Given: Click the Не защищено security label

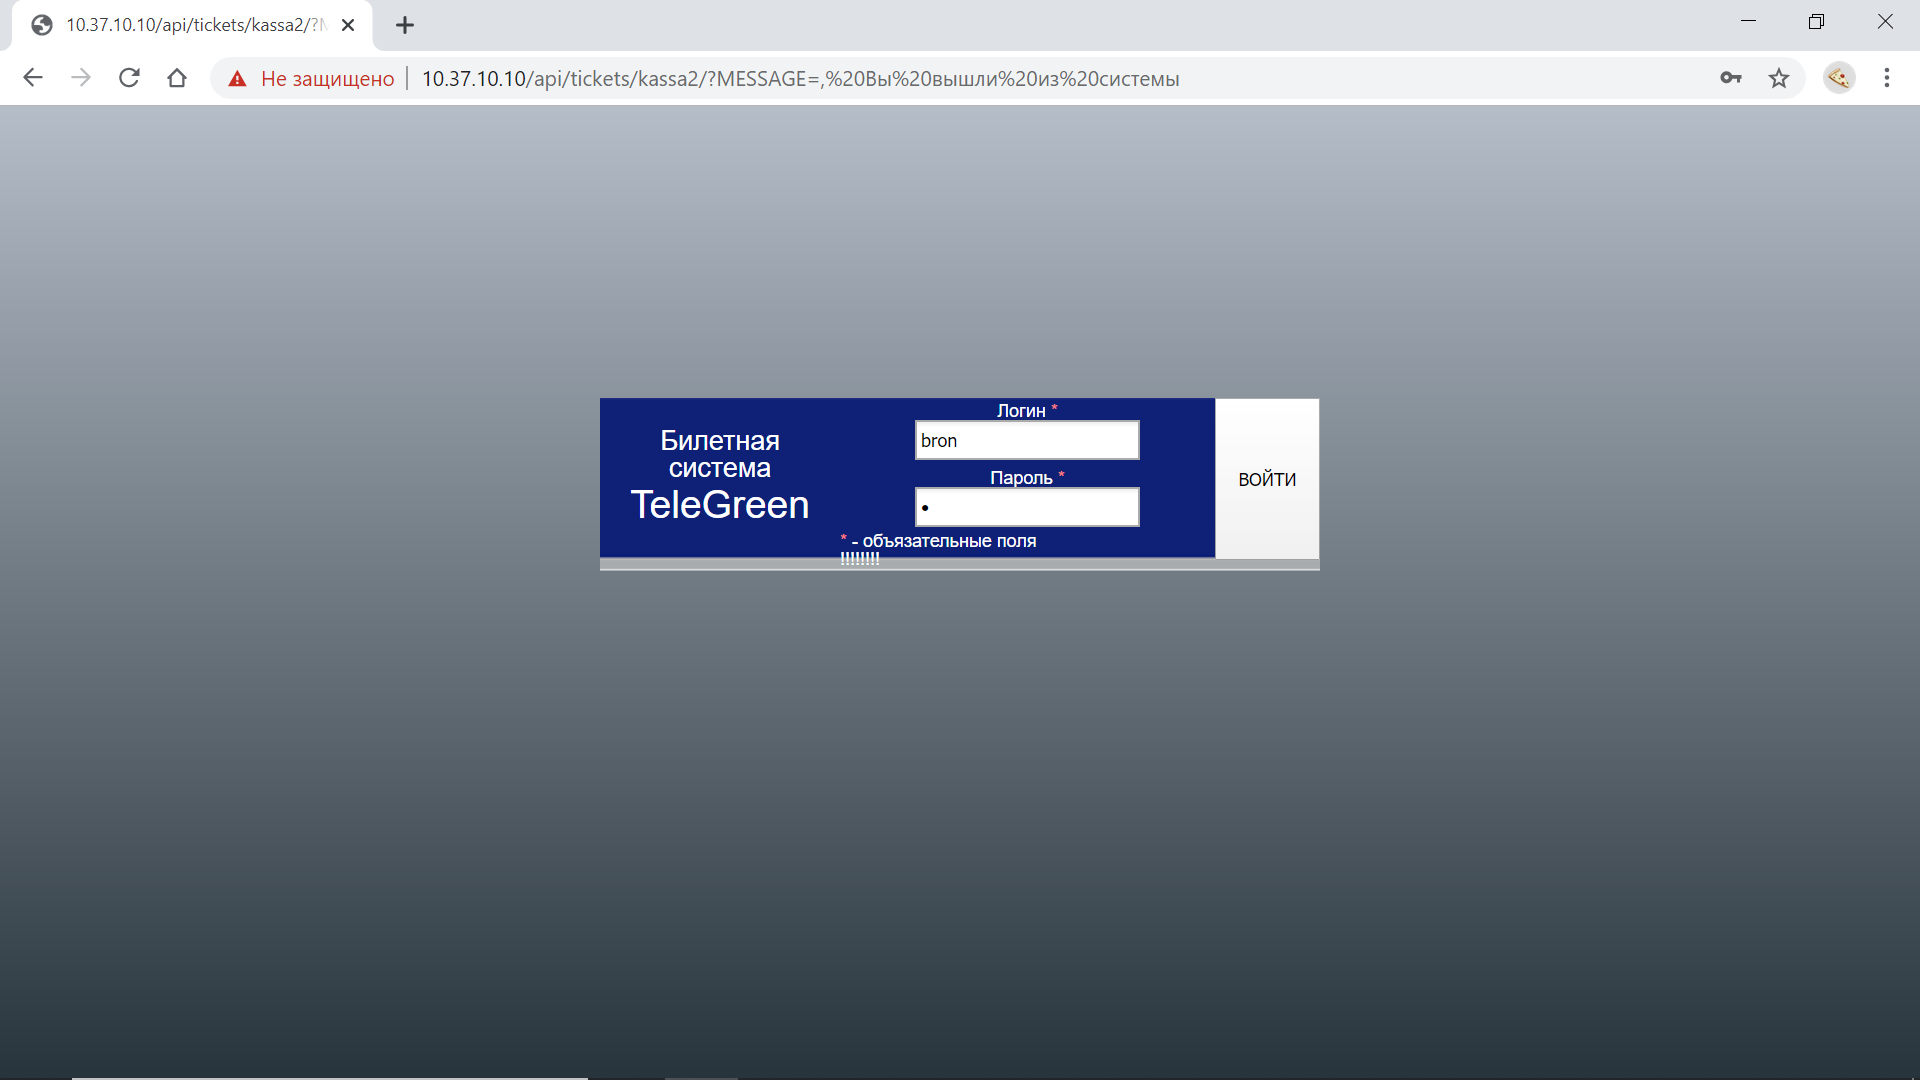Looking at the screenshot, I should (327, 79).
